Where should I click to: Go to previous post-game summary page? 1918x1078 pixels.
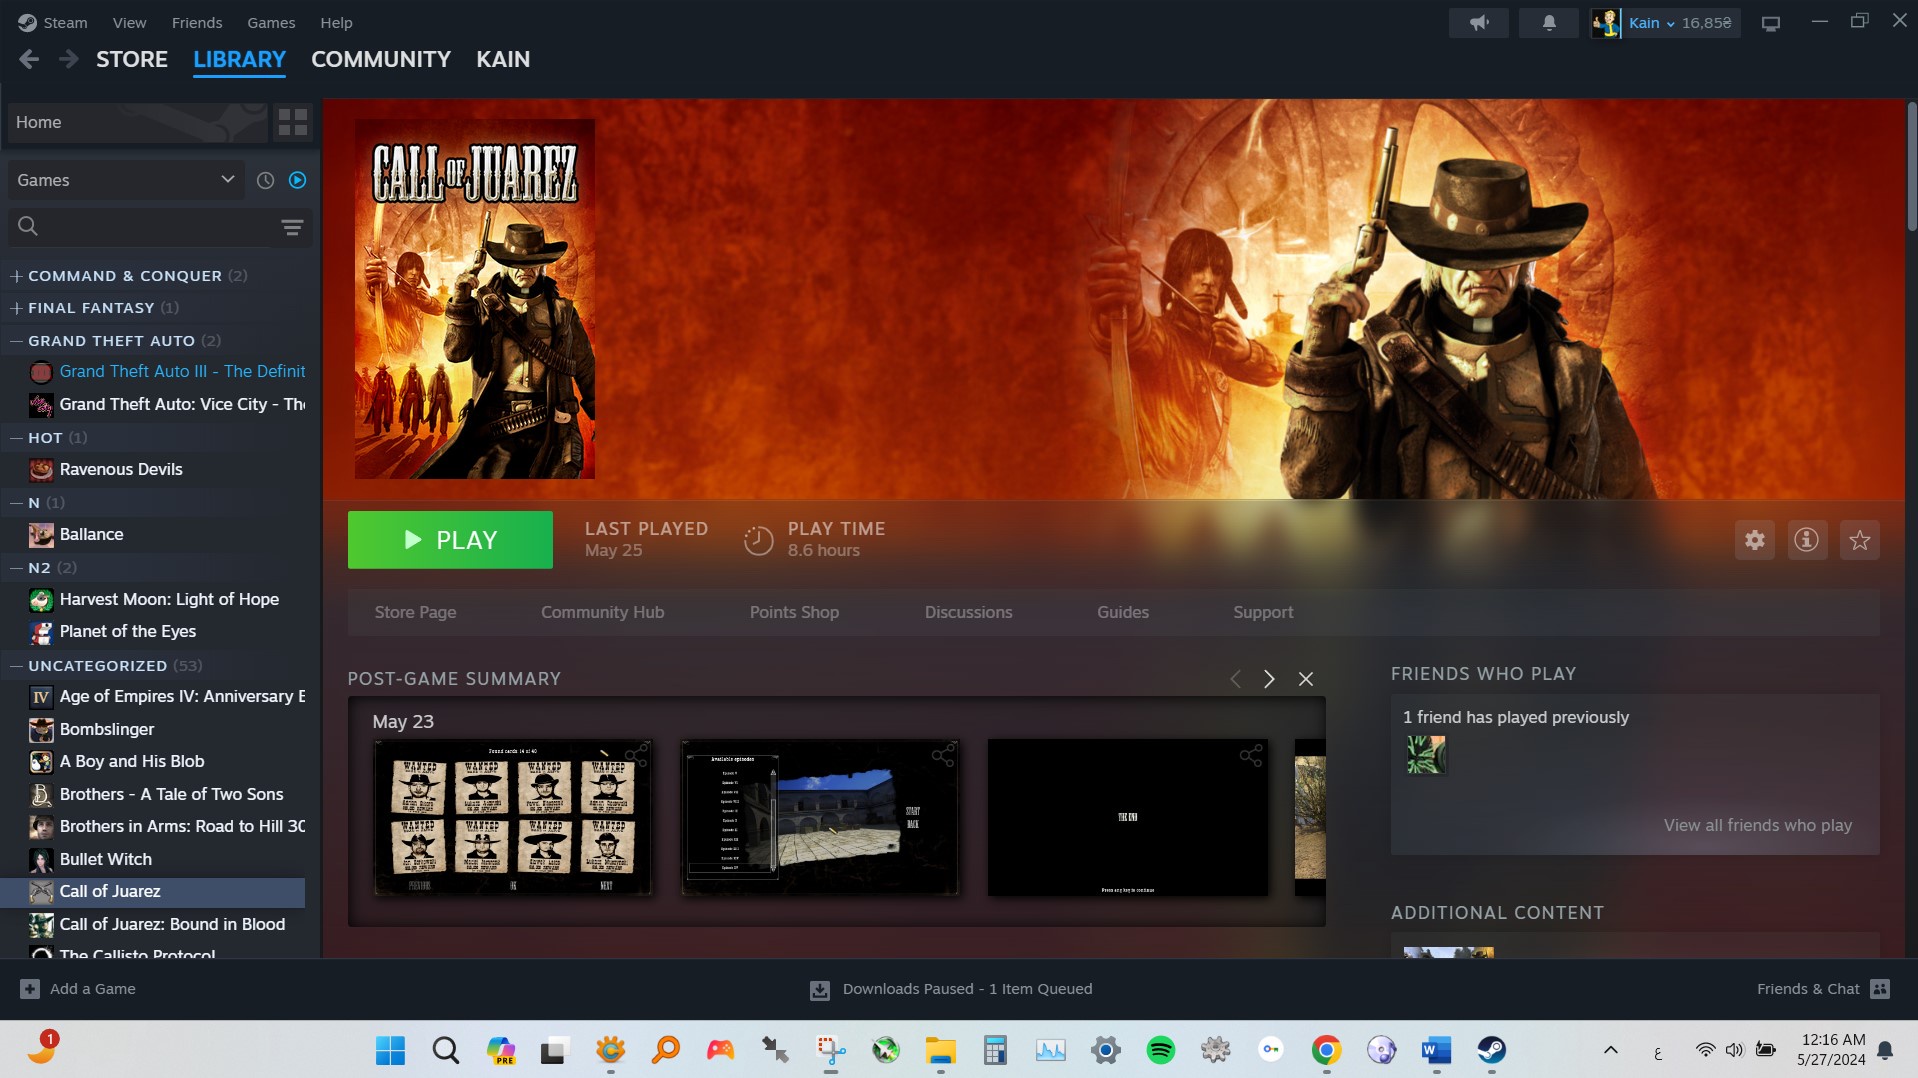1235,679
